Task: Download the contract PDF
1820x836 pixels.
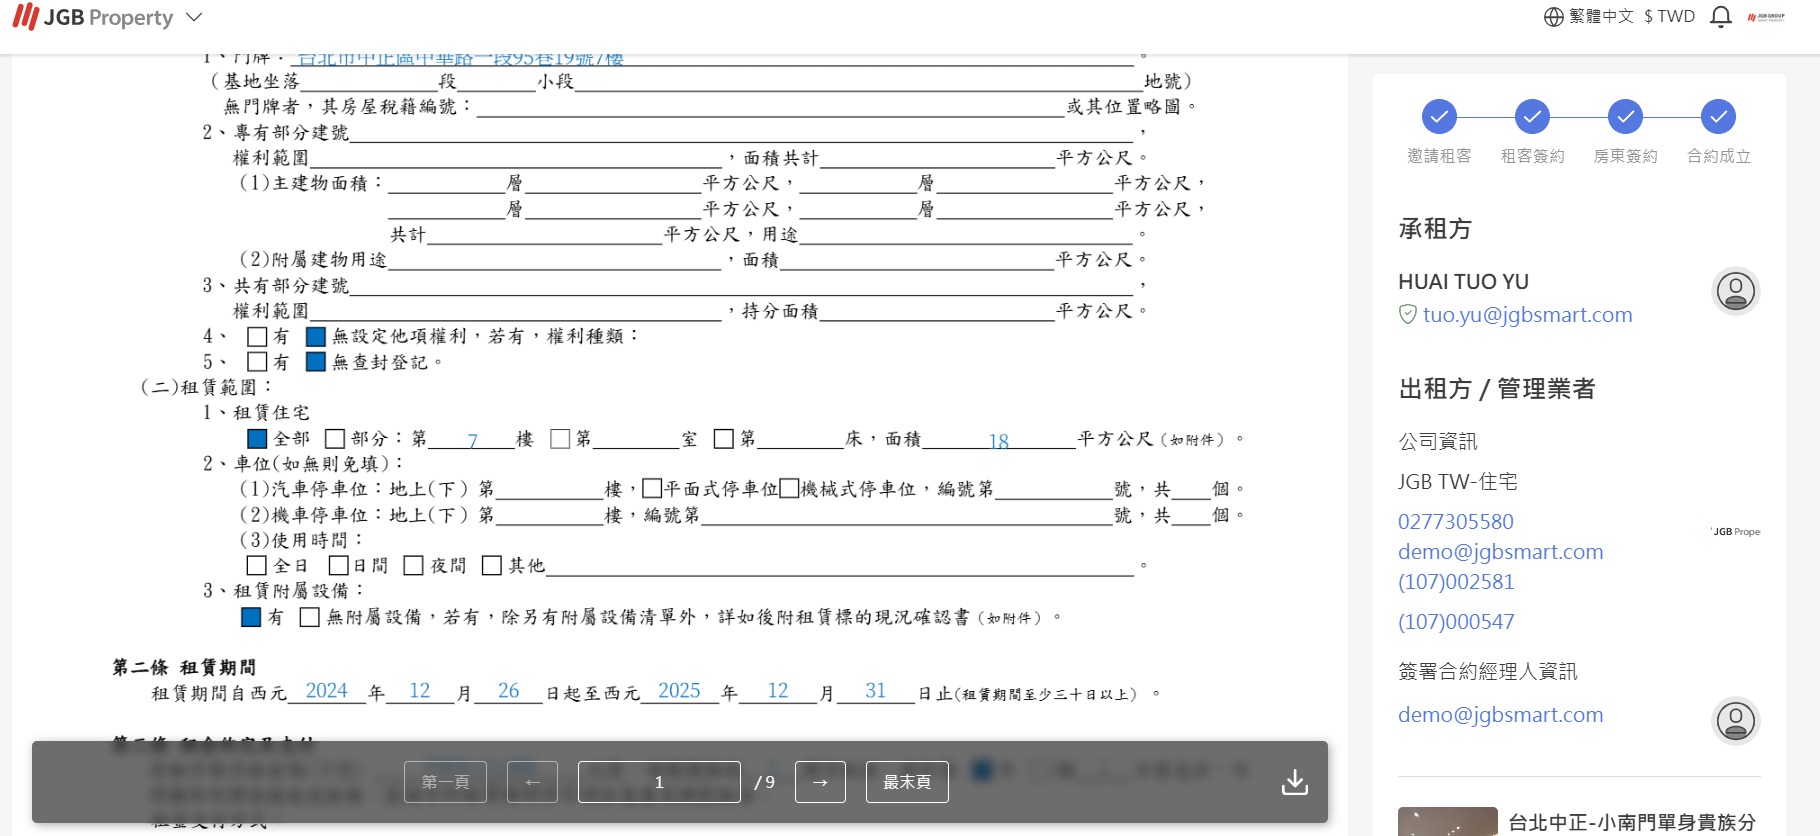Action: (x=1294, y=782)
